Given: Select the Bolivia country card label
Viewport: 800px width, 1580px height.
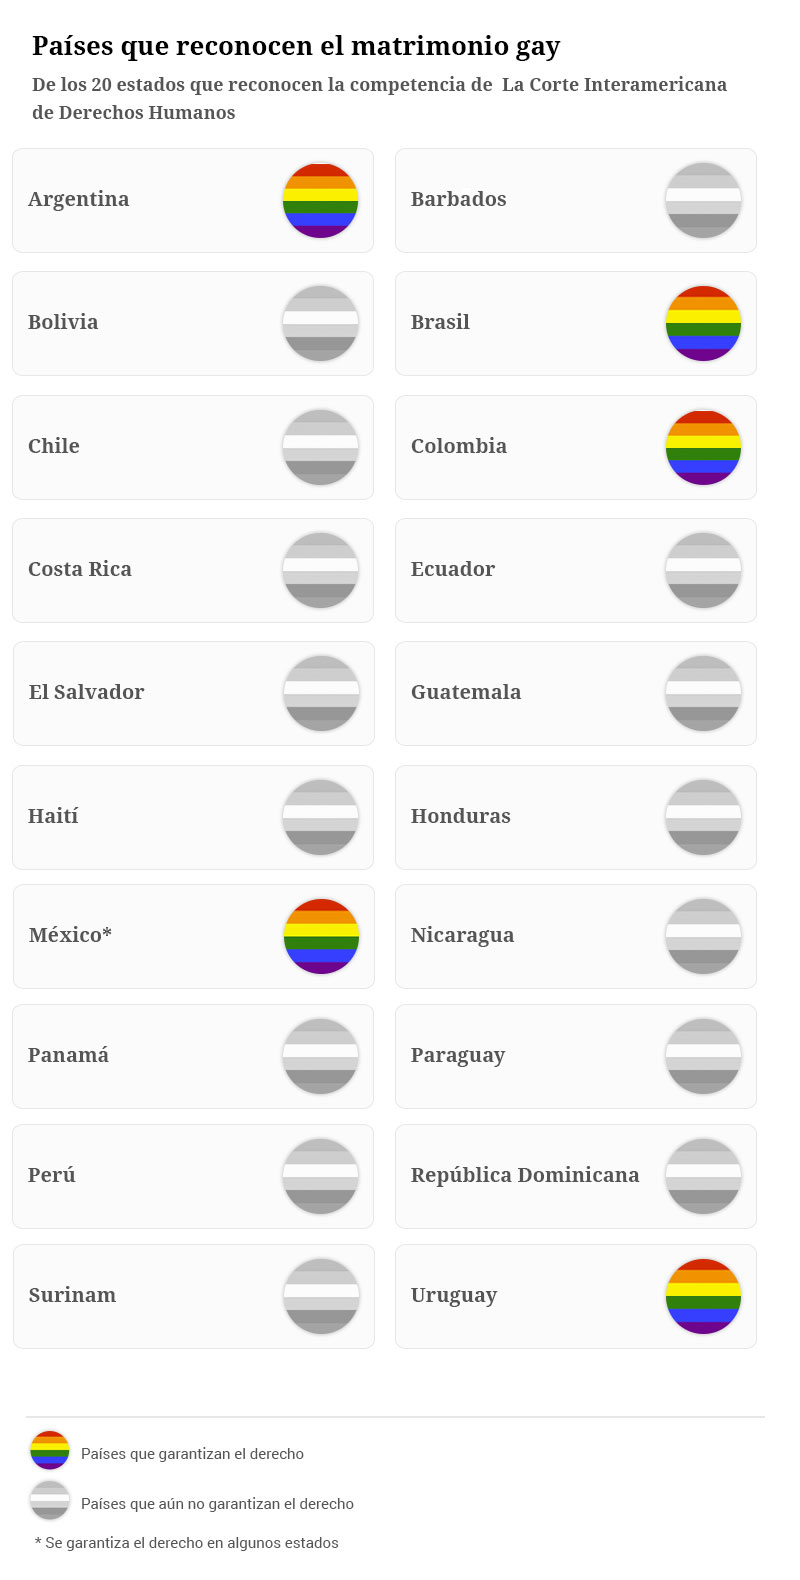Looking at the screenshot, I should pos(63,322).
